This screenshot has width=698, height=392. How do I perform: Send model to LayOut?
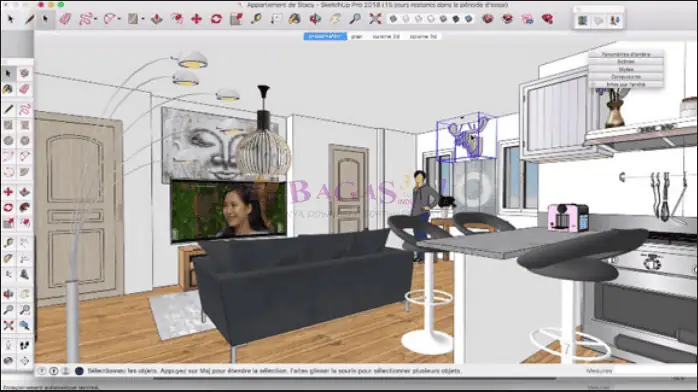click(x=528, y=19)
